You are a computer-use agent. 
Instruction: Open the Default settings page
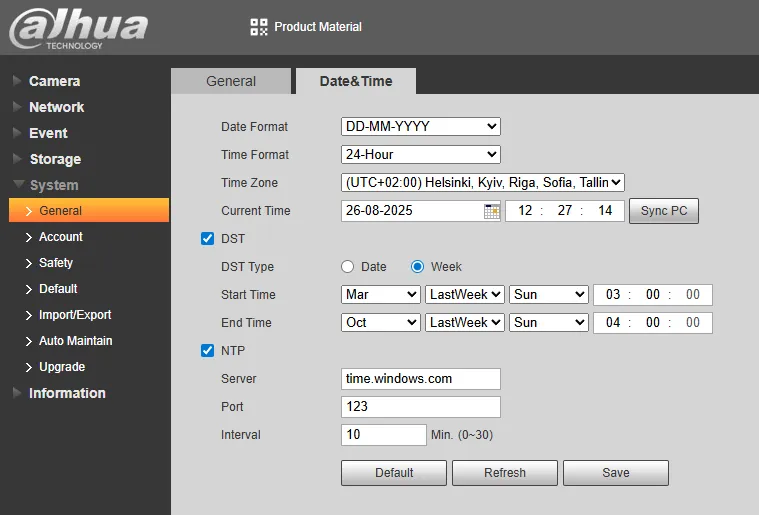[x=58, y=289]
